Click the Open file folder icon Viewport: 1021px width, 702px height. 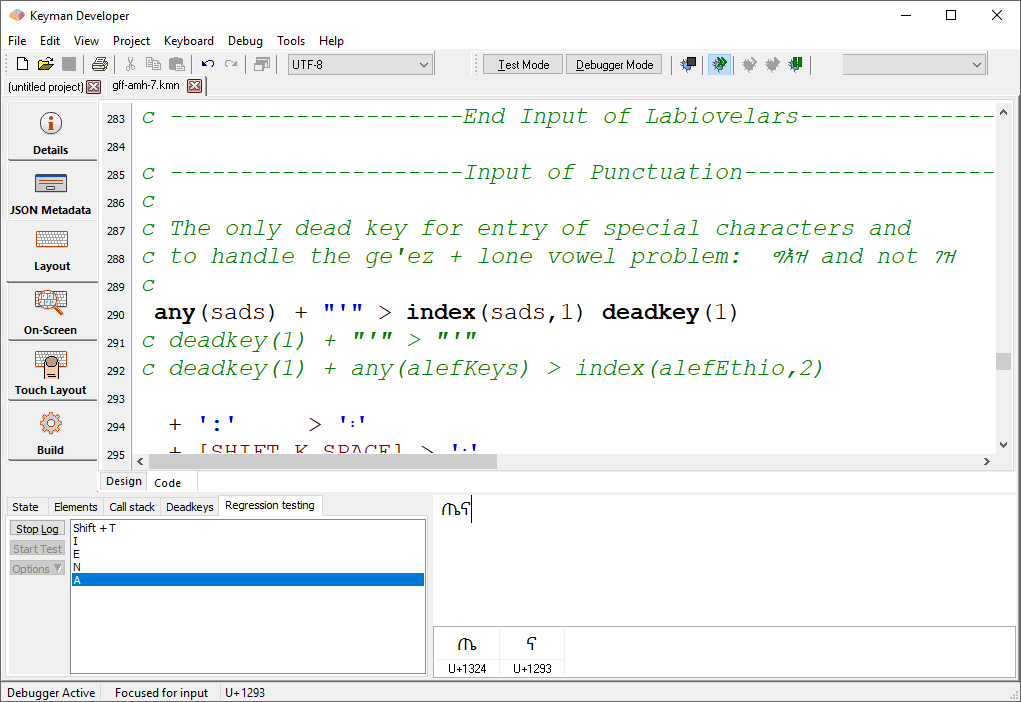click(46, 64)
